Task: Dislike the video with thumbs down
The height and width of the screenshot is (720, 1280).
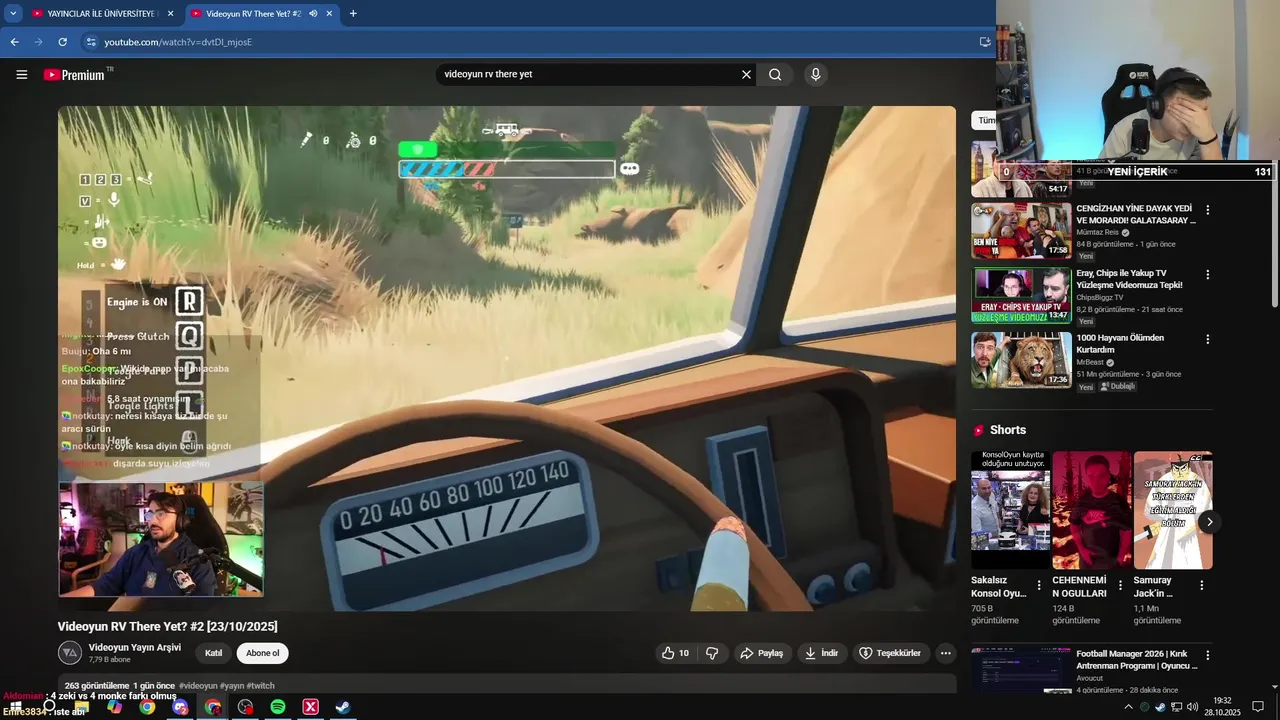Action: pos(712,653)
